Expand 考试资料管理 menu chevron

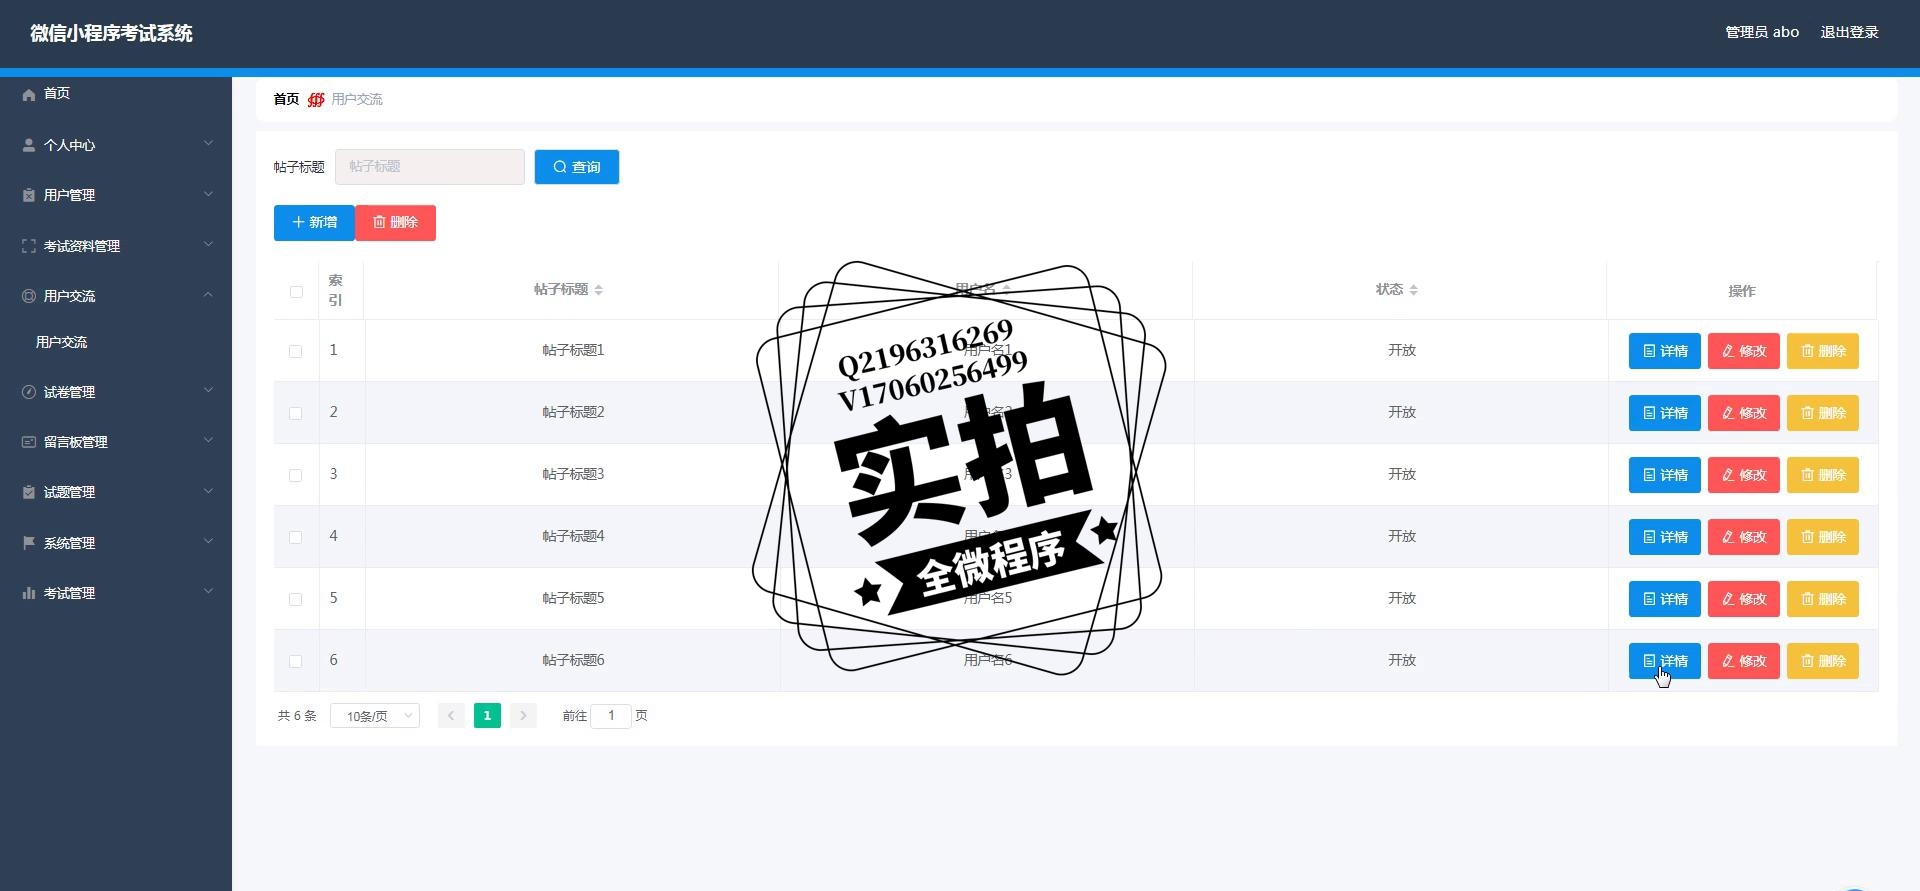point(208,245)
